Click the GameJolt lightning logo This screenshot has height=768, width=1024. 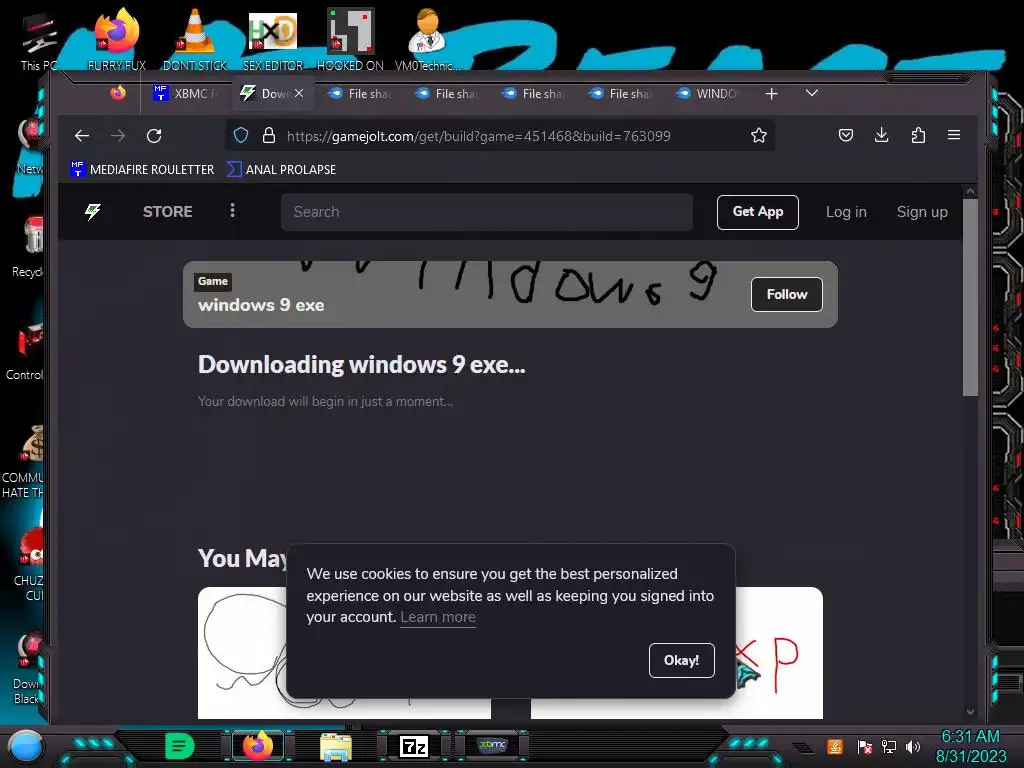pos(93,212)
